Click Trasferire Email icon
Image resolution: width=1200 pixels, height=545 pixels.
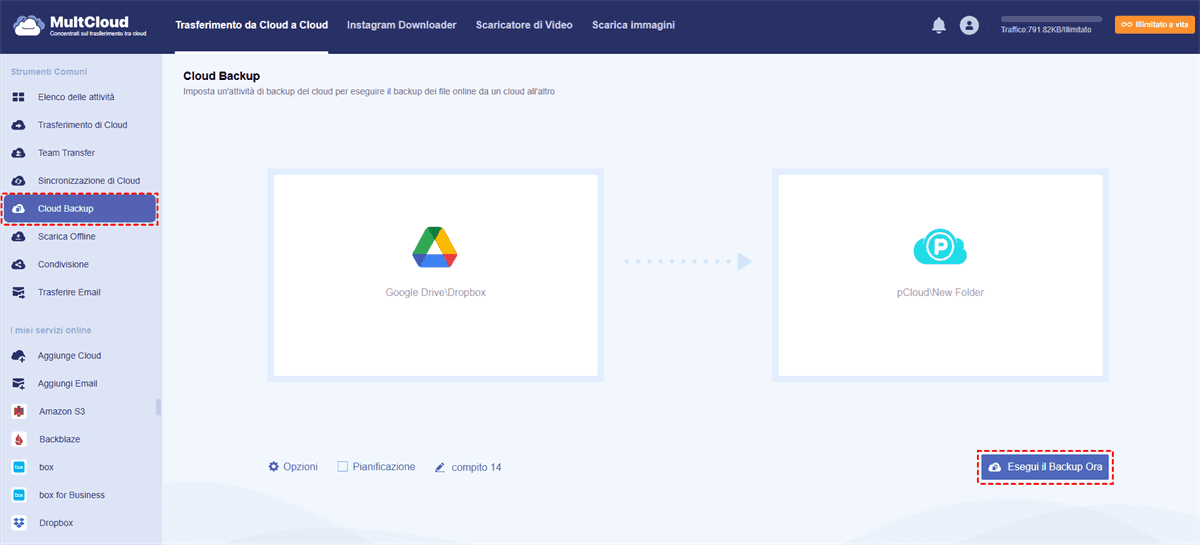click(x=18, y=293)
